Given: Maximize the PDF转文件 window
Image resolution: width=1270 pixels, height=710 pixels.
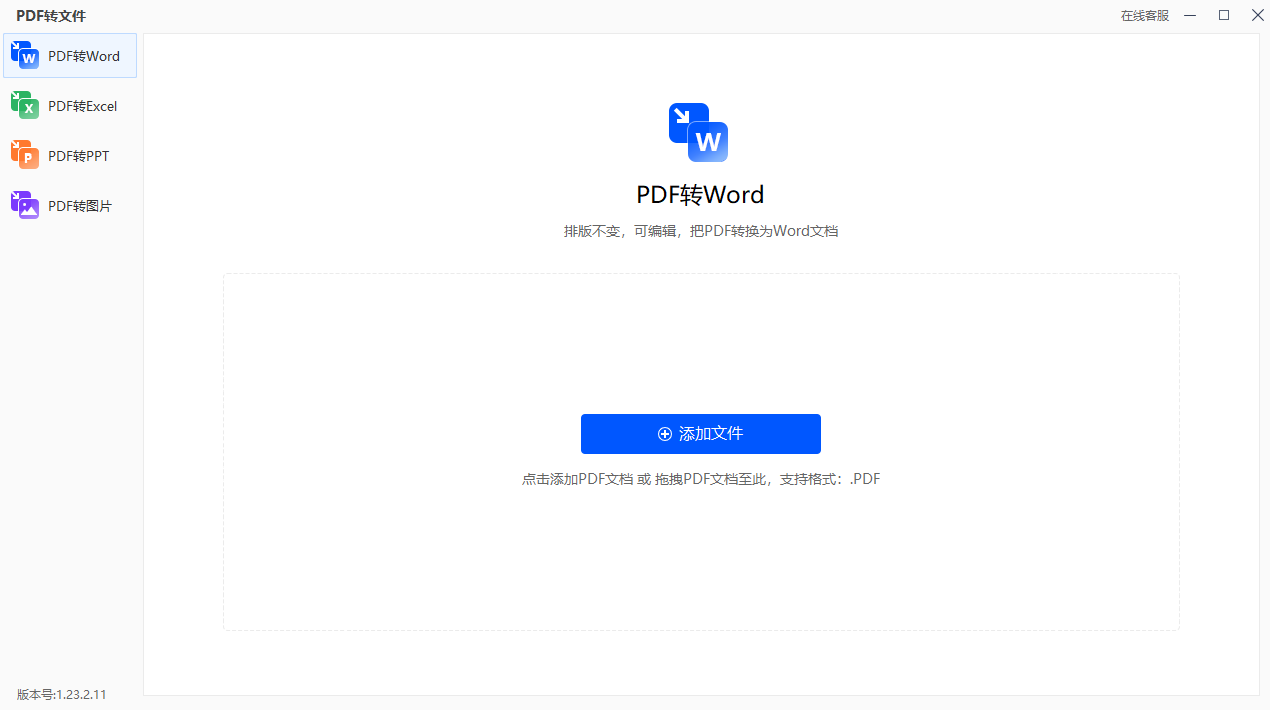Looking at the screenshot, I should (x=1224, y=15).
